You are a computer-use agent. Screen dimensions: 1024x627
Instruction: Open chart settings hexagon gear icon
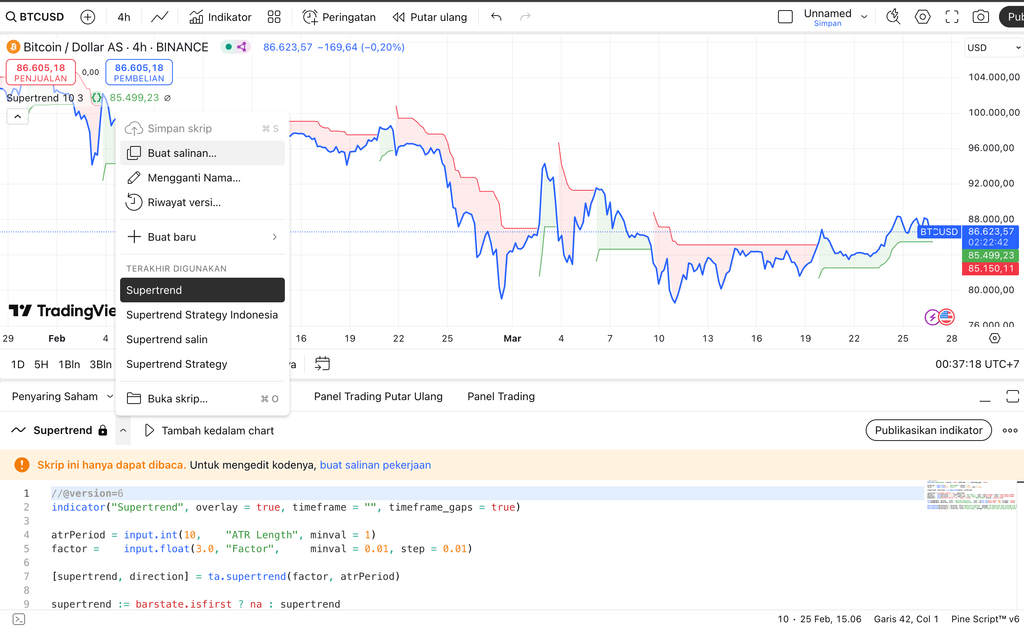click(x=922, y=17)
